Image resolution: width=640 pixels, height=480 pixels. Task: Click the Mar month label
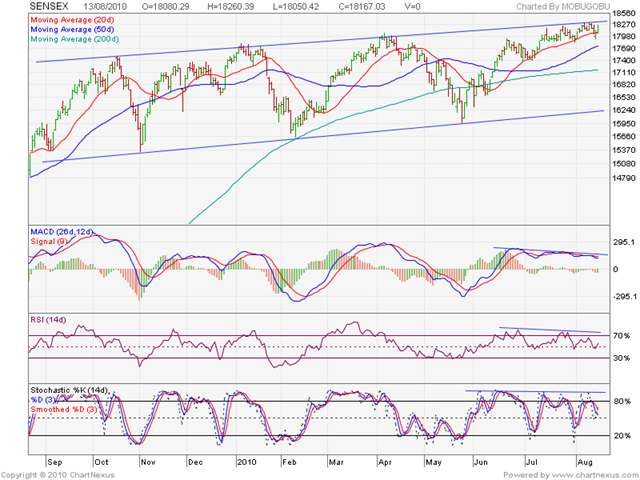[336, 462]
